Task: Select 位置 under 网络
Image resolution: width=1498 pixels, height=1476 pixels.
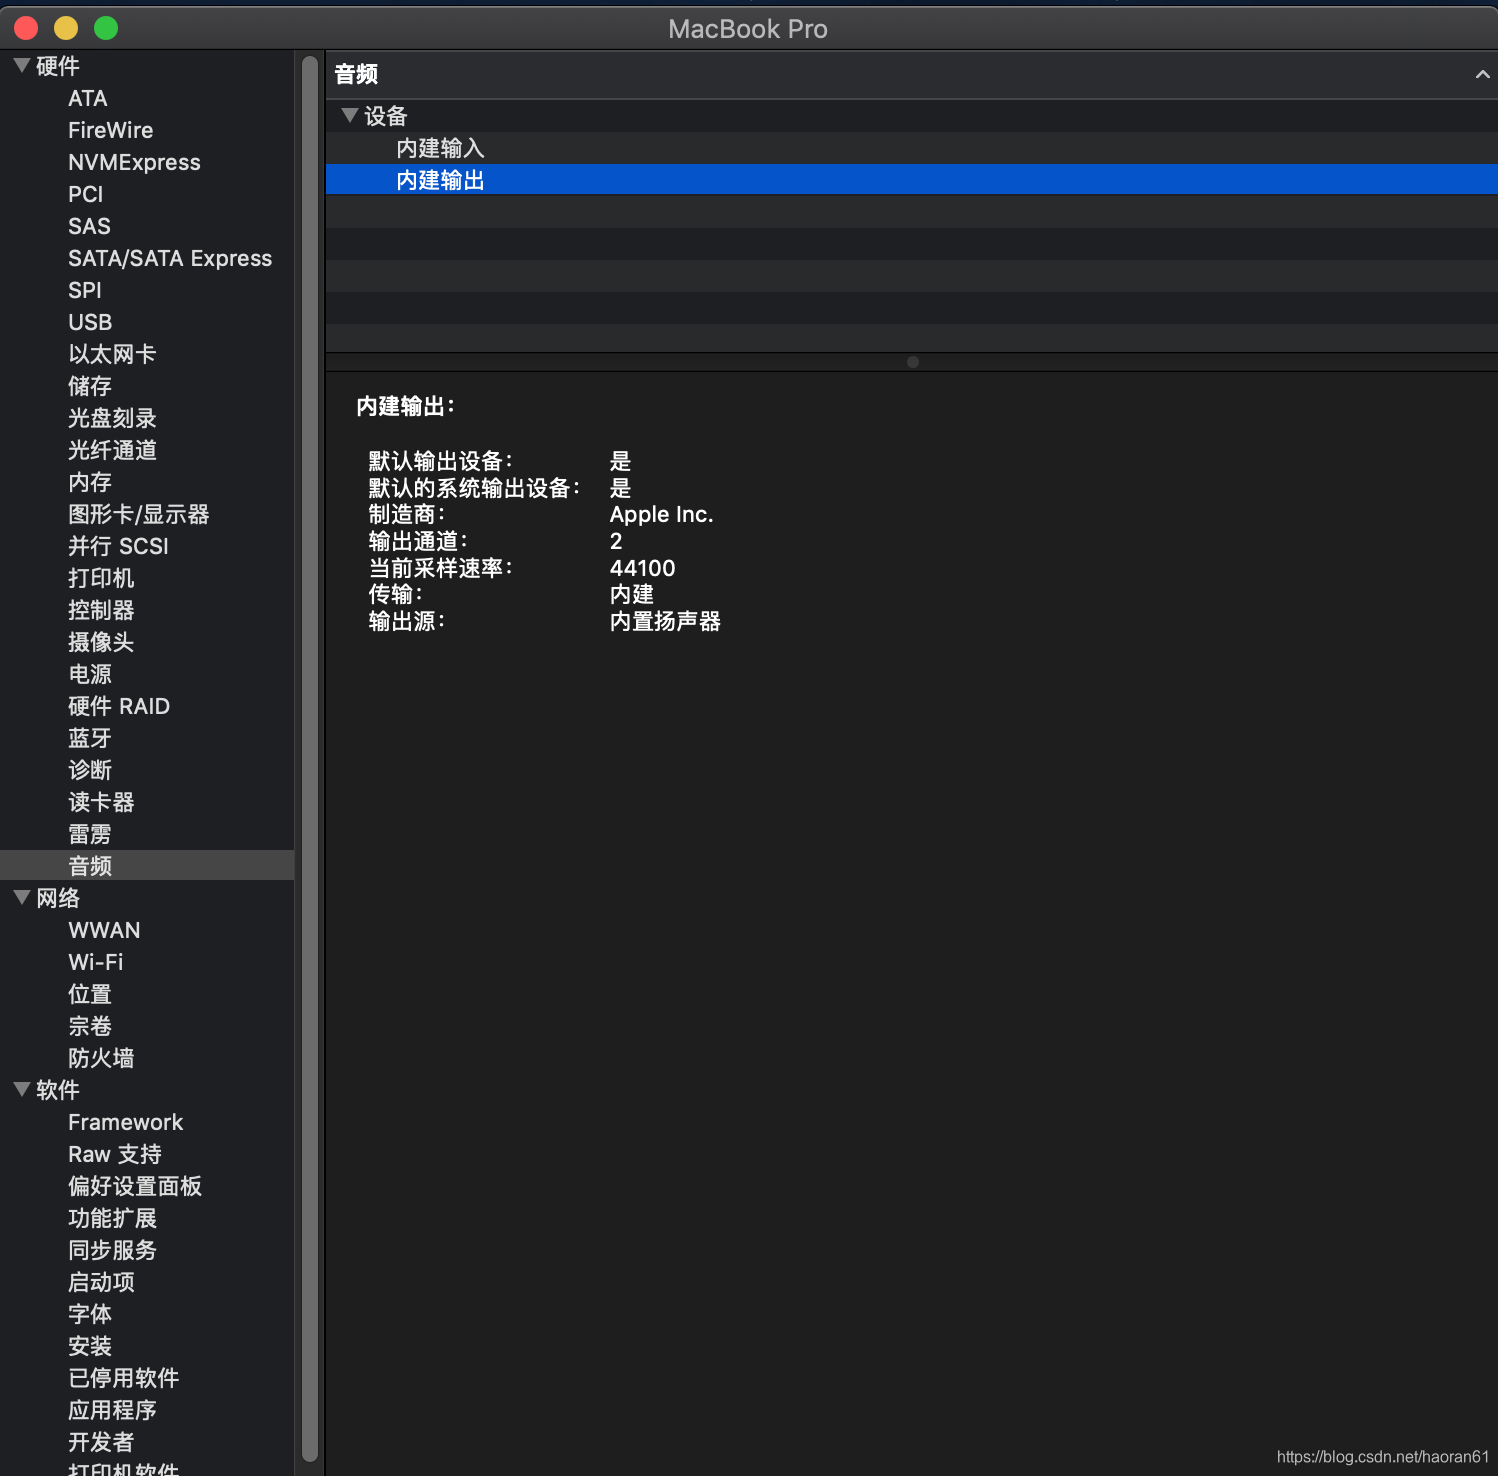Action: coord(90,994)
